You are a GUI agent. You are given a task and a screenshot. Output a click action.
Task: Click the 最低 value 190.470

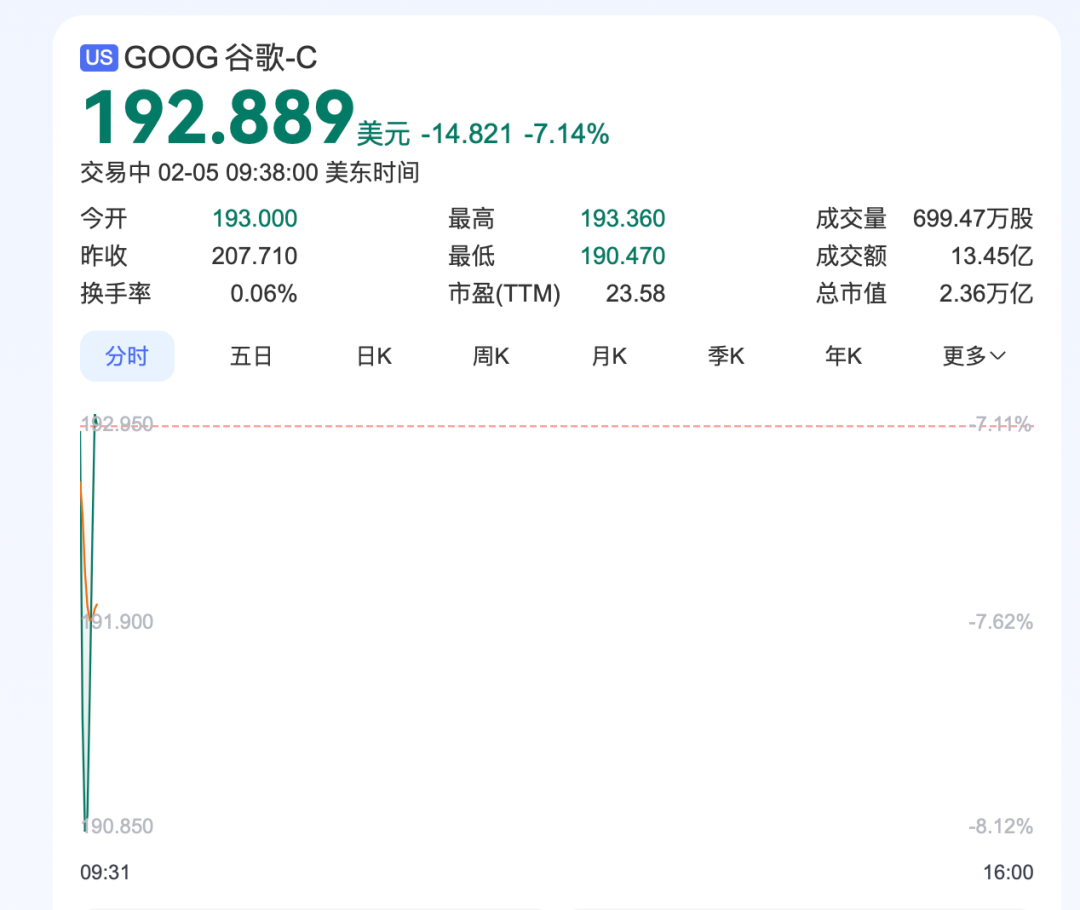point(622,256)
